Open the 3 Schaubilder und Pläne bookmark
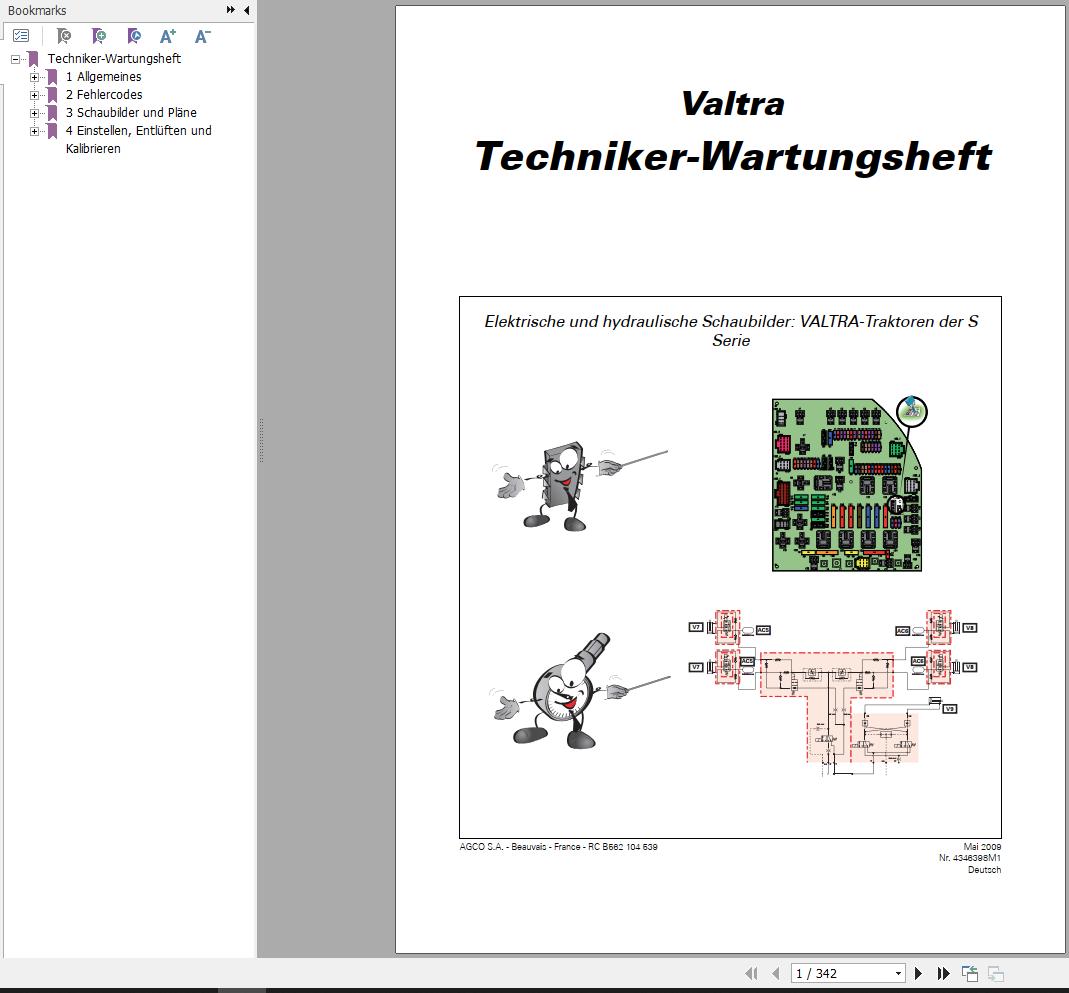1069x993 pixels. (x=131, y=112)
